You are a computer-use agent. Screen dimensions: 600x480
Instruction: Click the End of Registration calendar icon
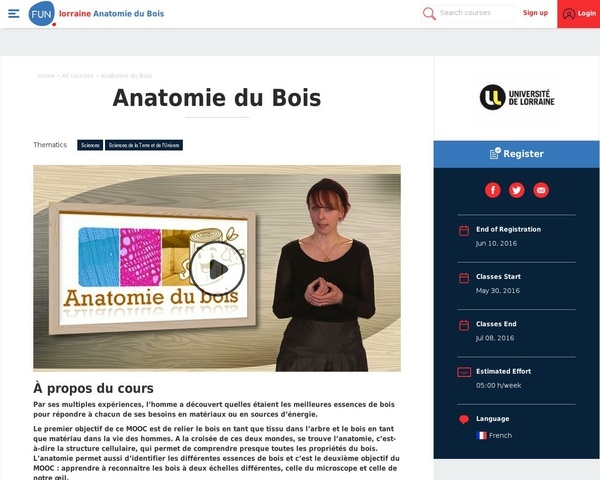click(464, 231)
